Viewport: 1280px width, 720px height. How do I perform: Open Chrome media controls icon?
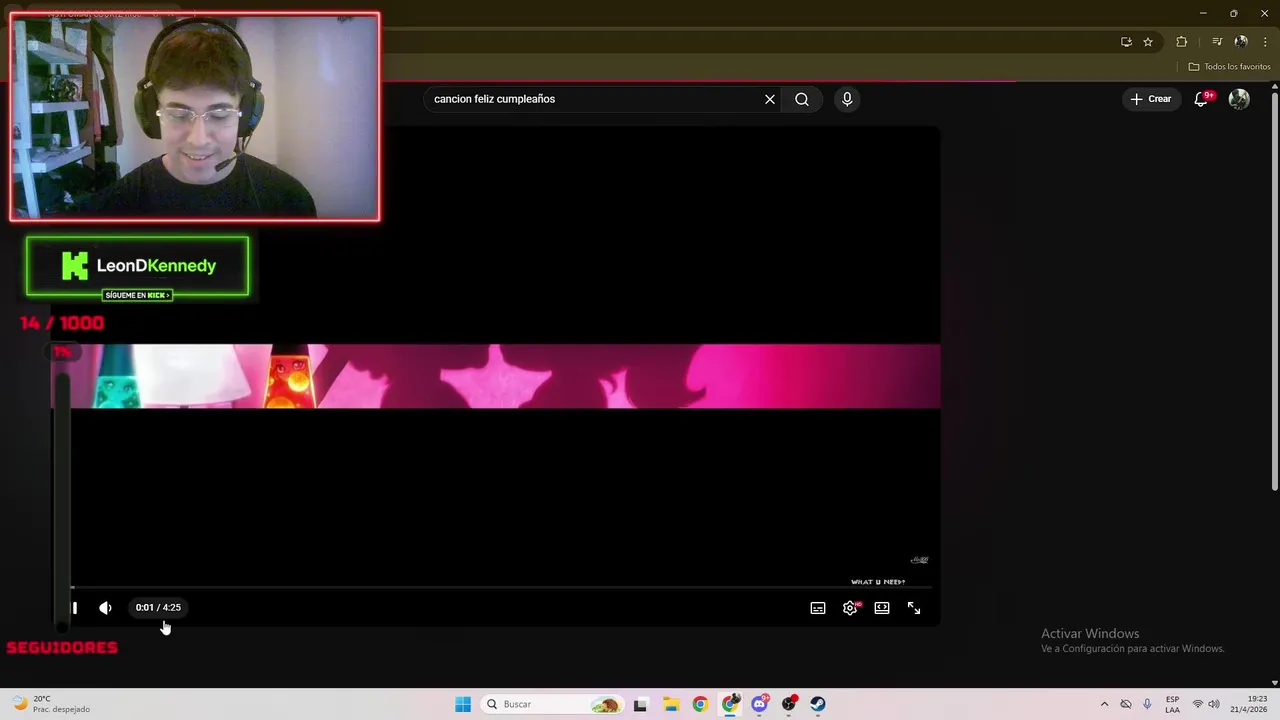pyautogui.click(x=1217, y=42)
